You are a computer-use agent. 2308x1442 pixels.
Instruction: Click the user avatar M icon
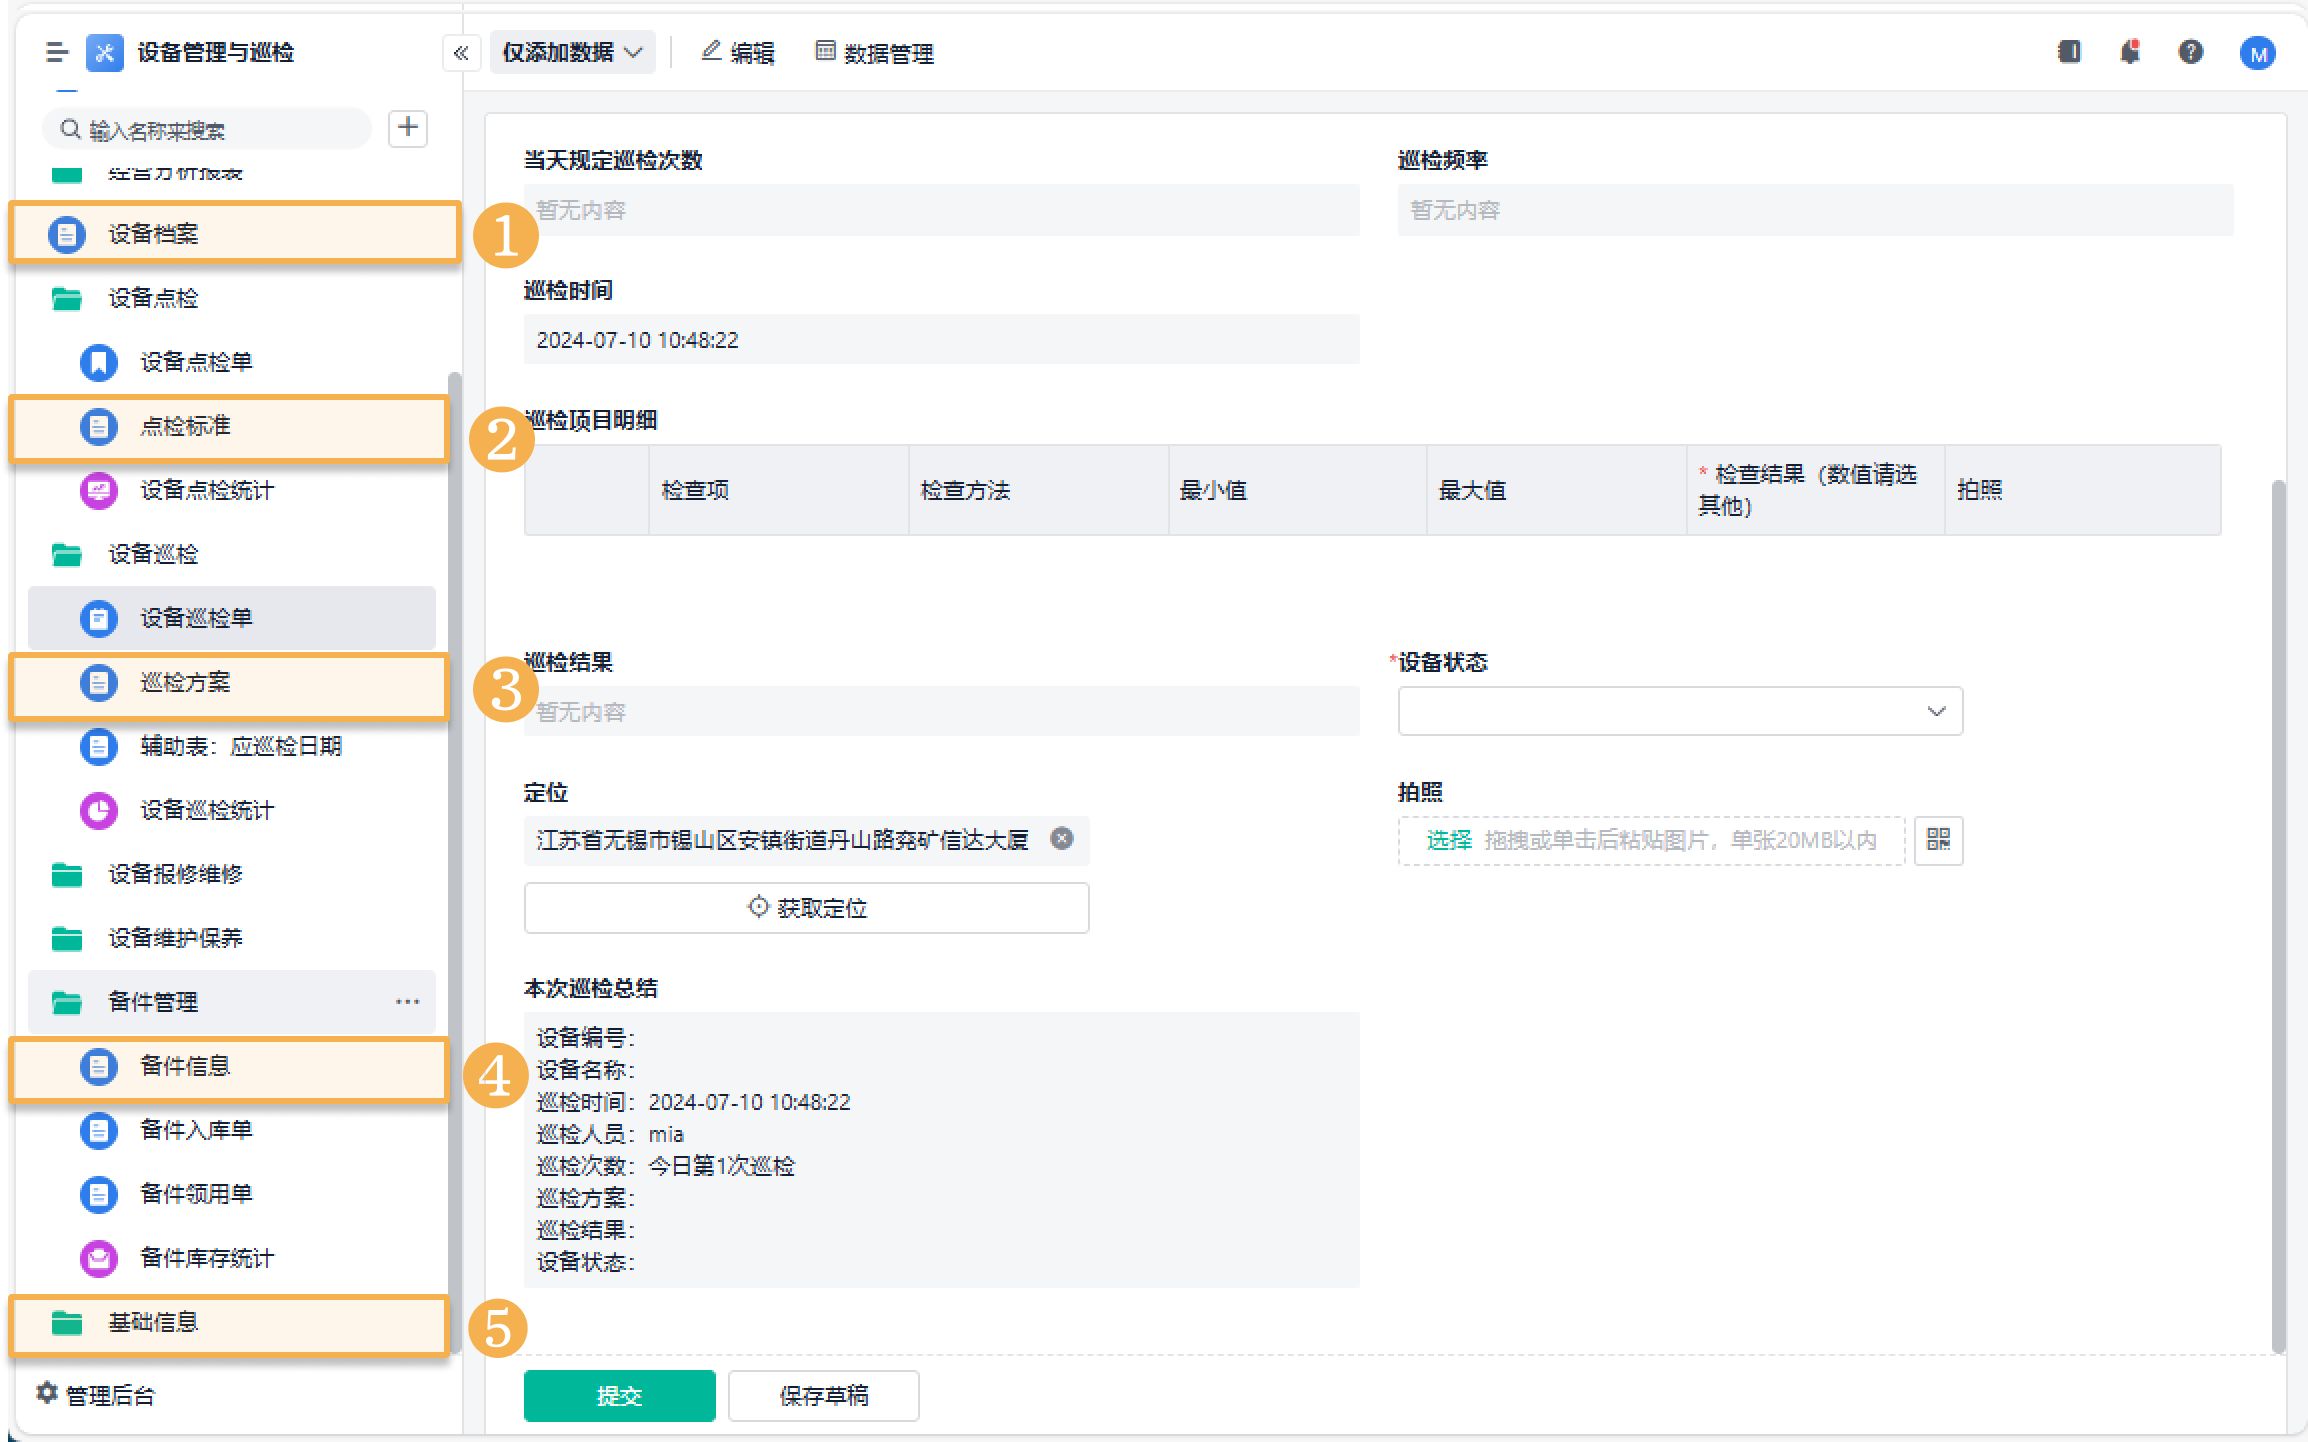pos(2257,54)
